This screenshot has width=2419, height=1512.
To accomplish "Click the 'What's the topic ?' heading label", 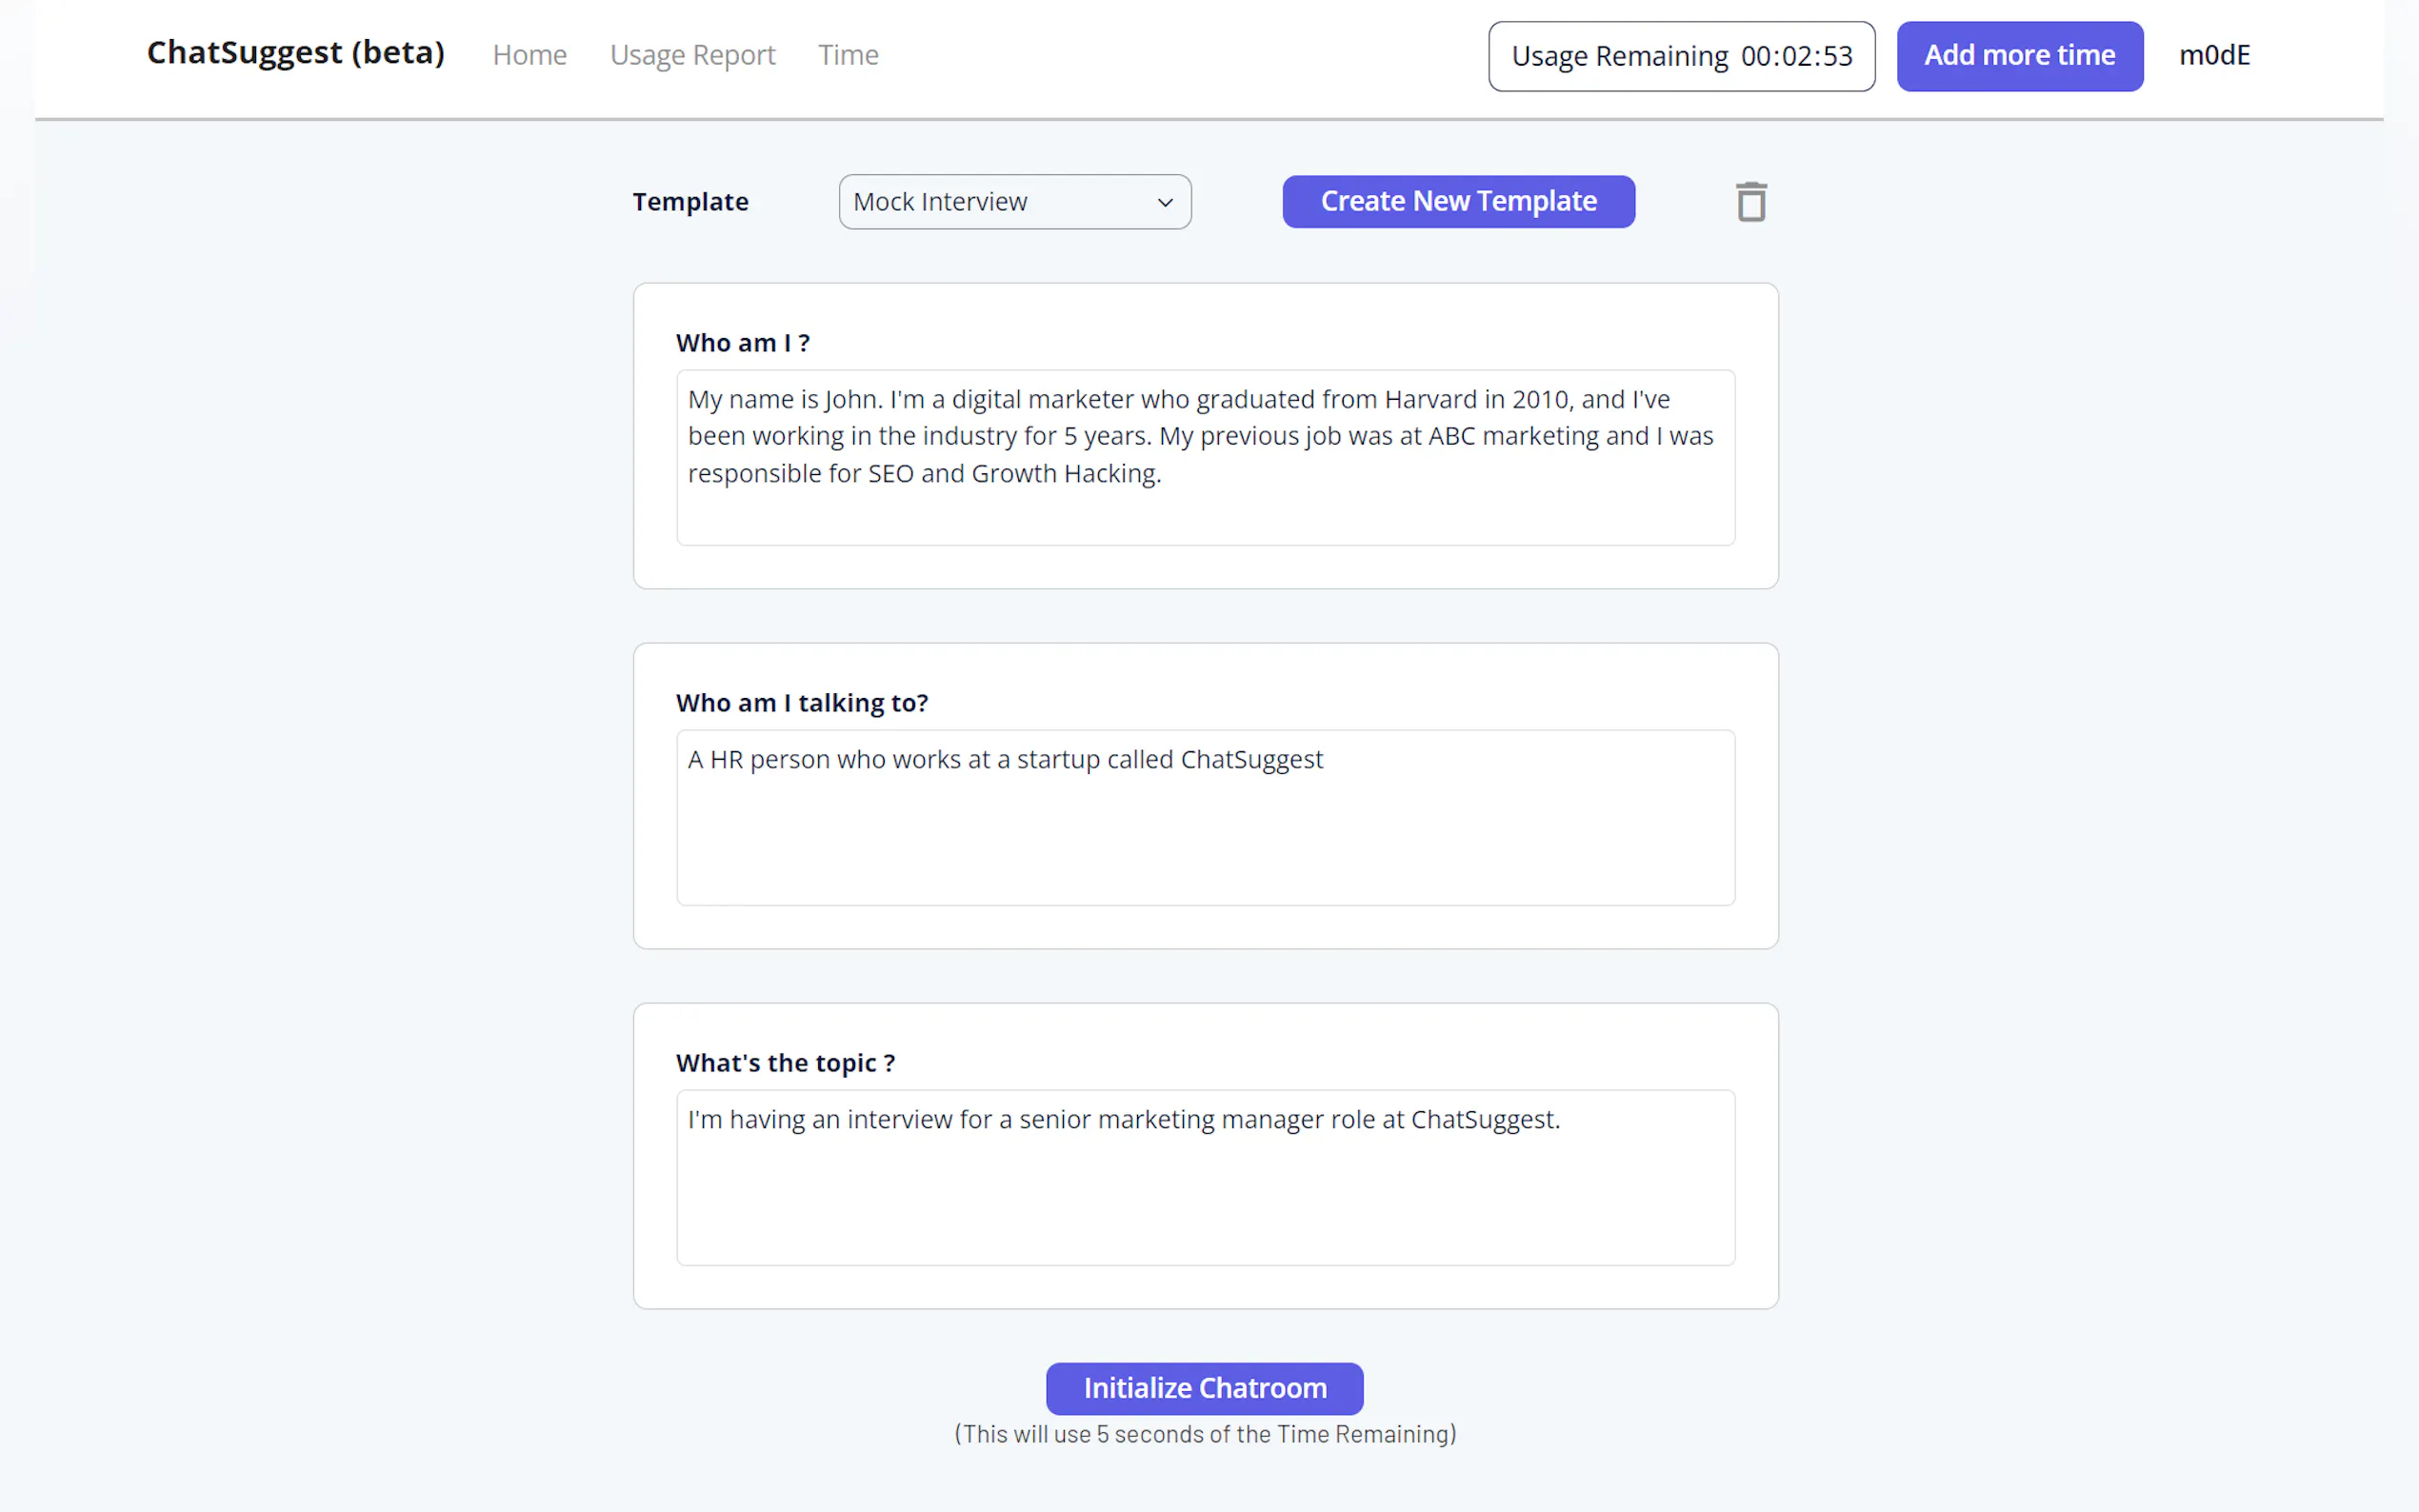I will point(785,1063).
